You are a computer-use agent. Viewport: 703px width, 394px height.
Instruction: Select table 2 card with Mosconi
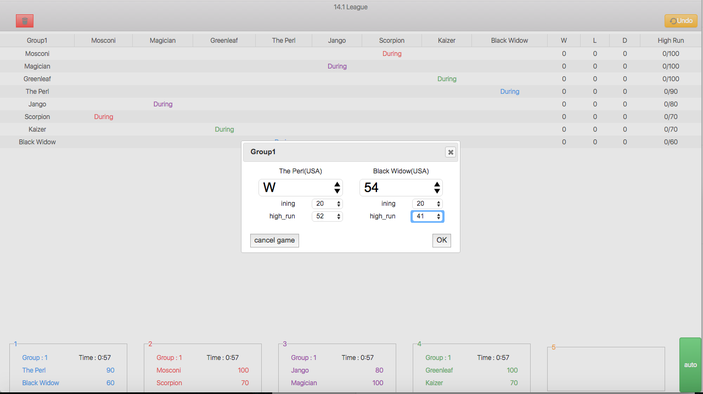click(x=203, y=368)
